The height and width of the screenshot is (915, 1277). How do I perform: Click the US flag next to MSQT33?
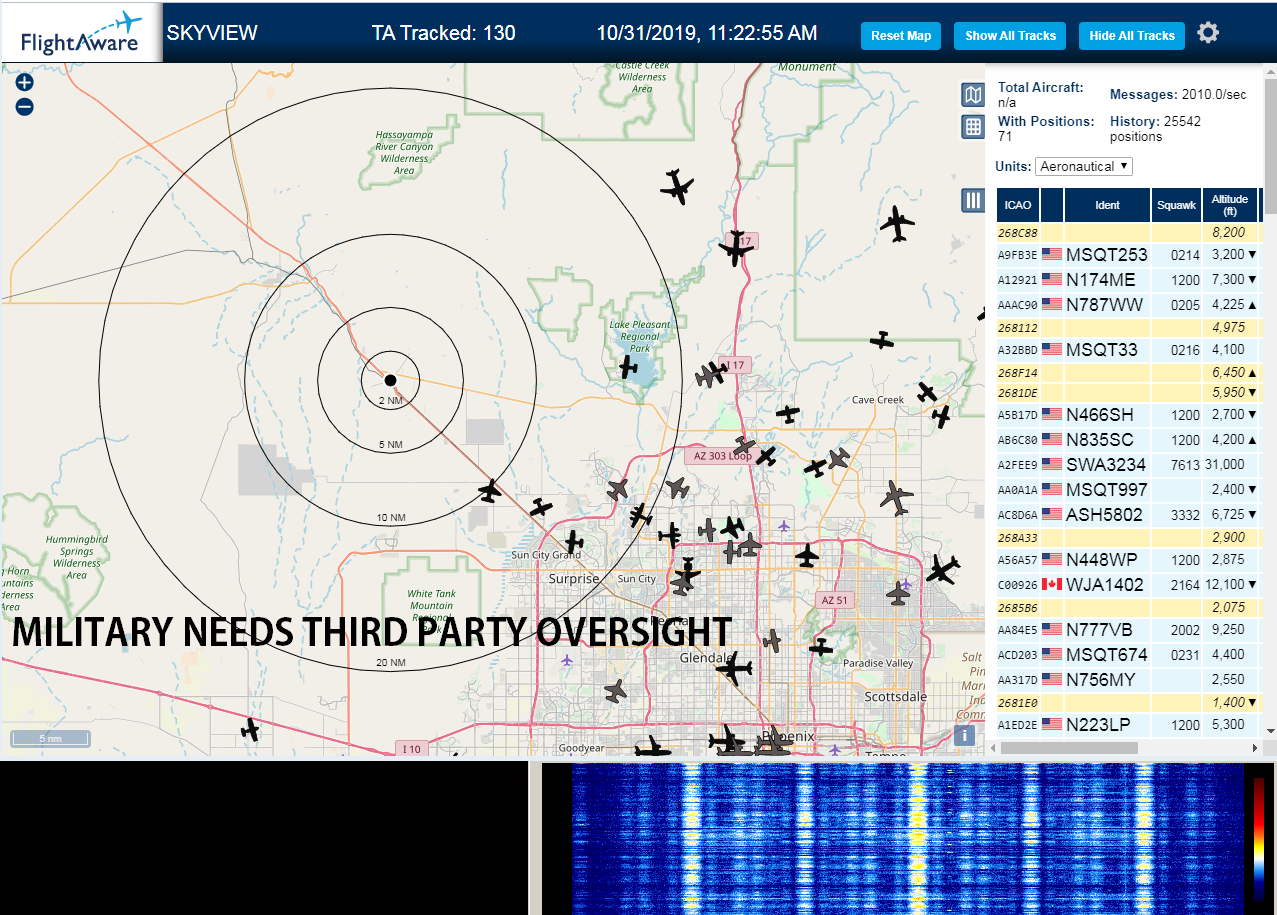pyautogui.click(x=1052, y=349)
